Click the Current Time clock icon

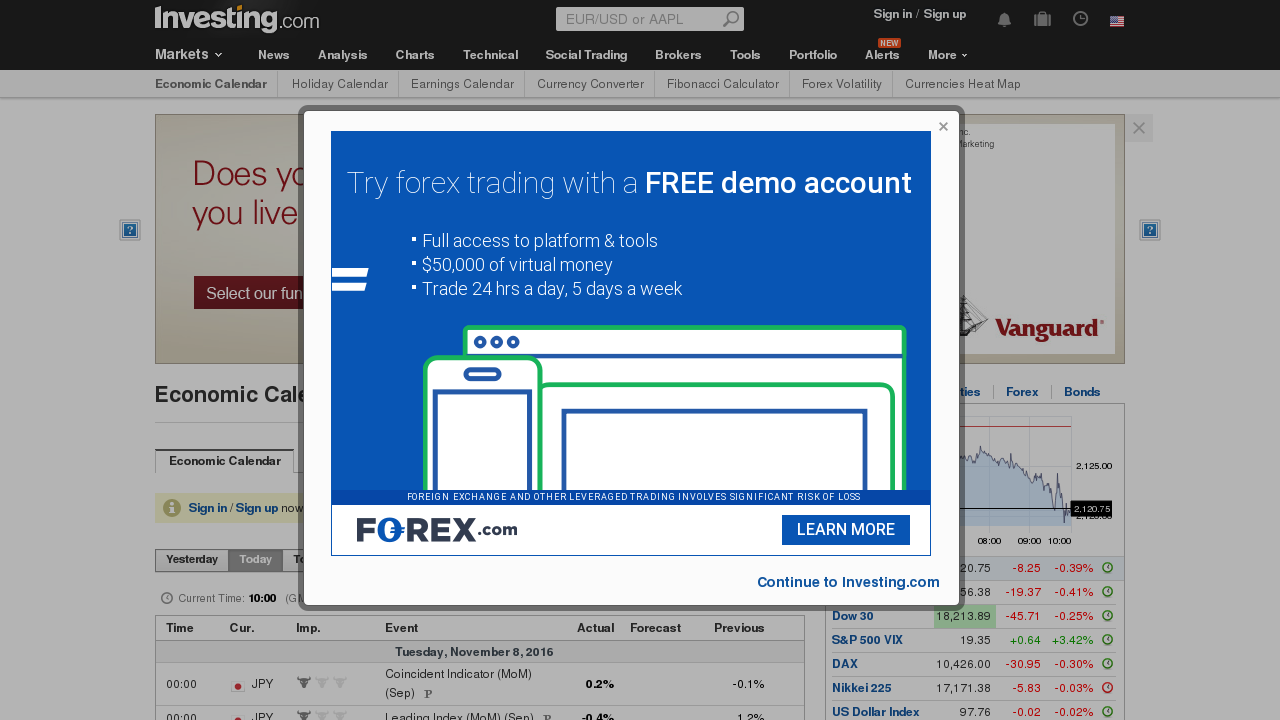167,598
